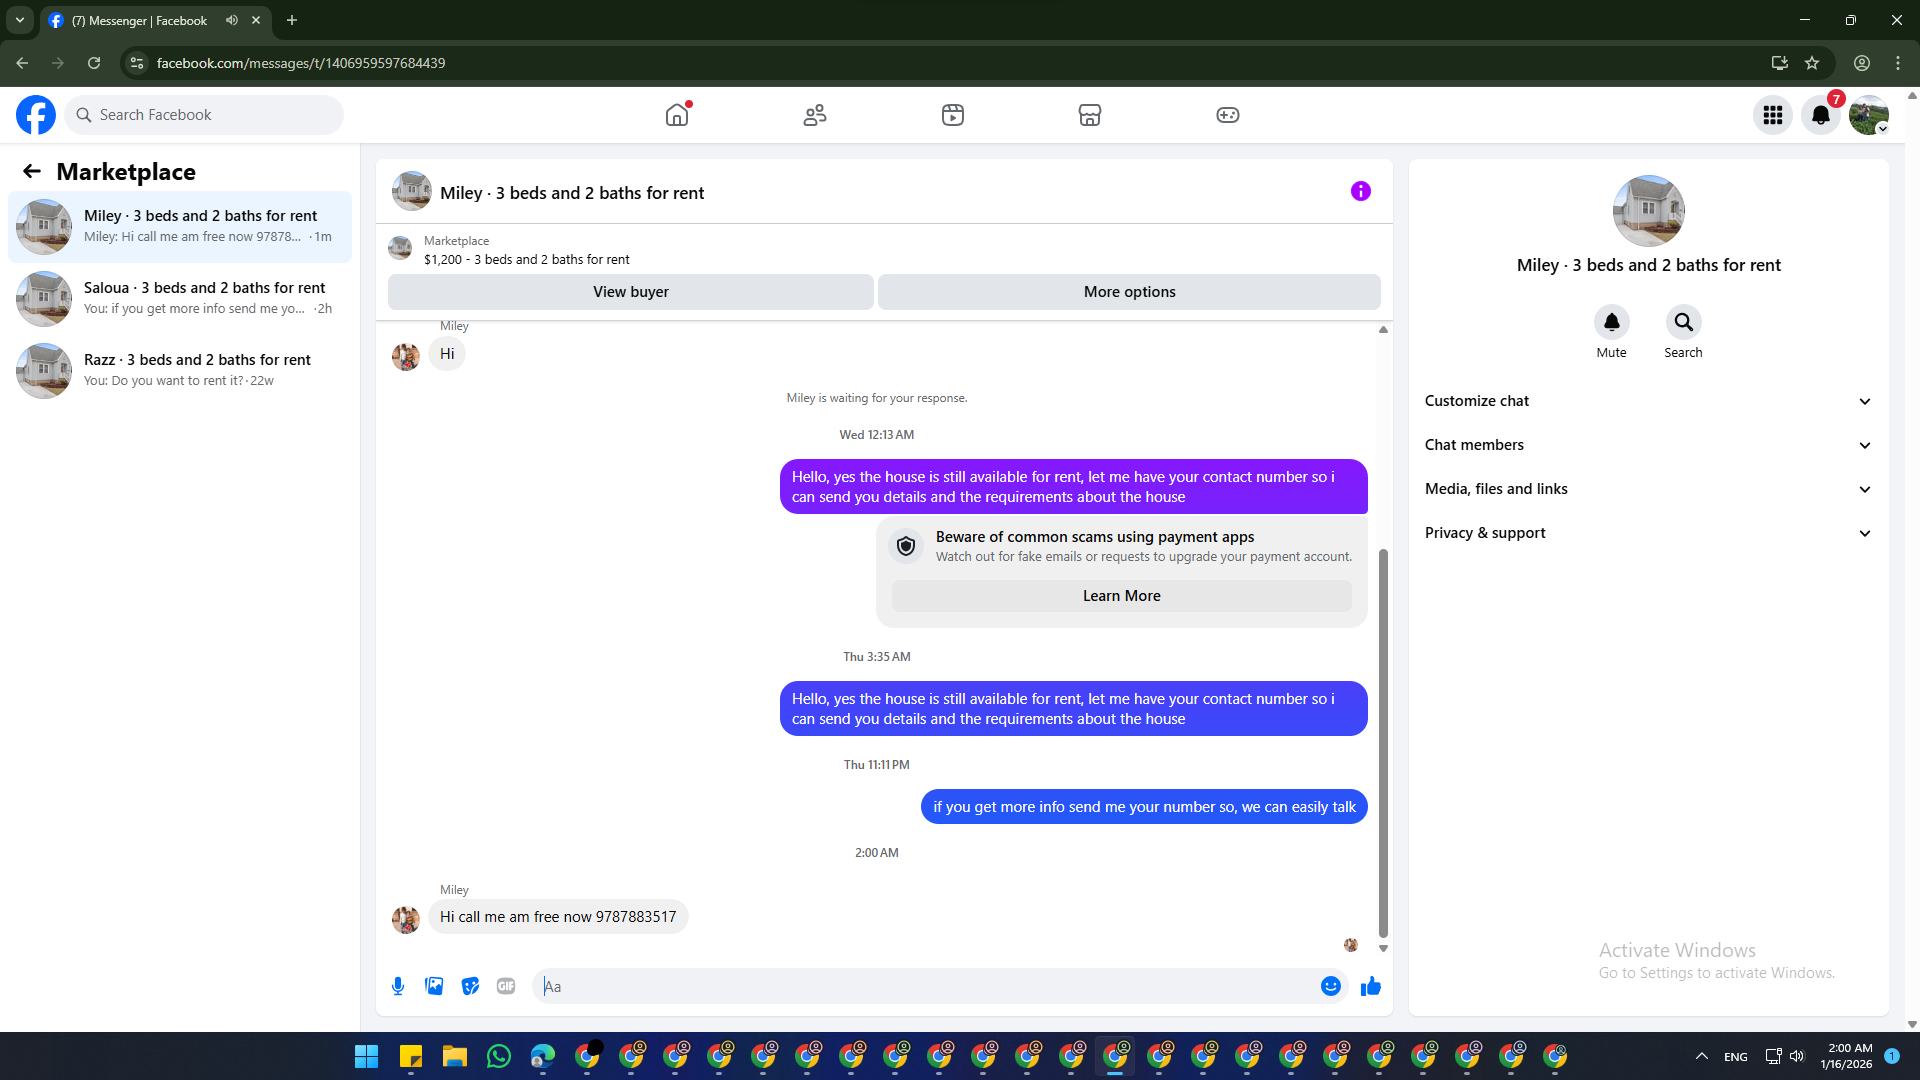The width and height of the screenshot is (1920, 1080).
Task: Mute the browser tab audio icon
Action: click(x=232, y=20)
